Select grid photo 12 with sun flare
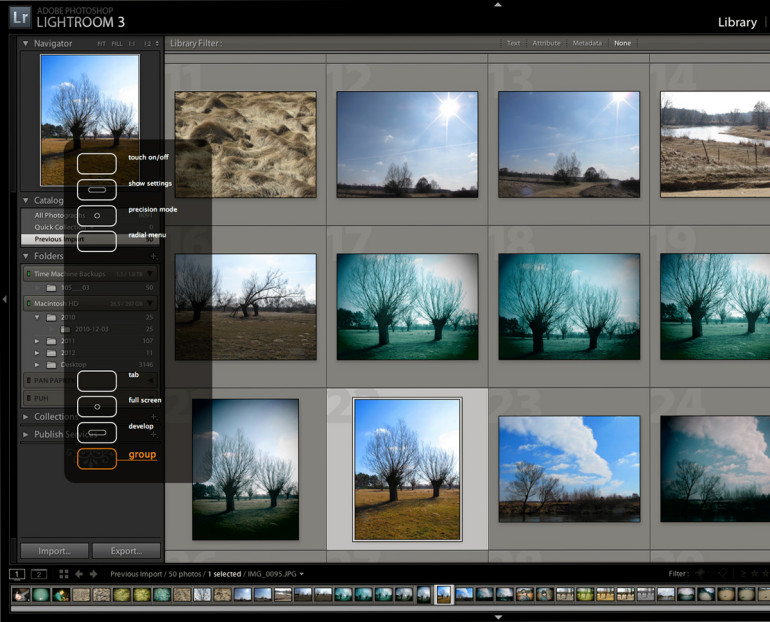Image resolution: width=770 pixels, height=622 pixels. tap(407, 144)
